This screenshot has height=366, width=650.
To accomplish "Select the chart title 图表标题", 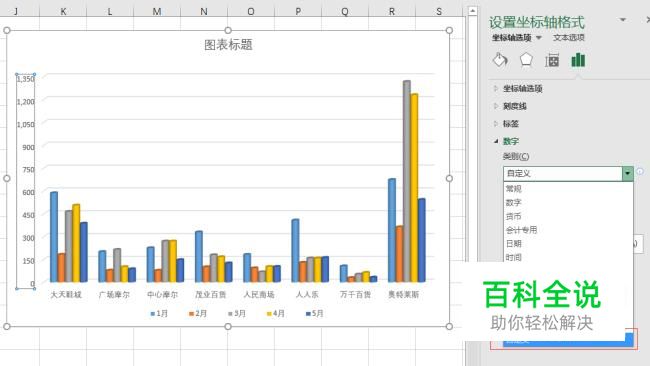I will click(x=228, y=45).
